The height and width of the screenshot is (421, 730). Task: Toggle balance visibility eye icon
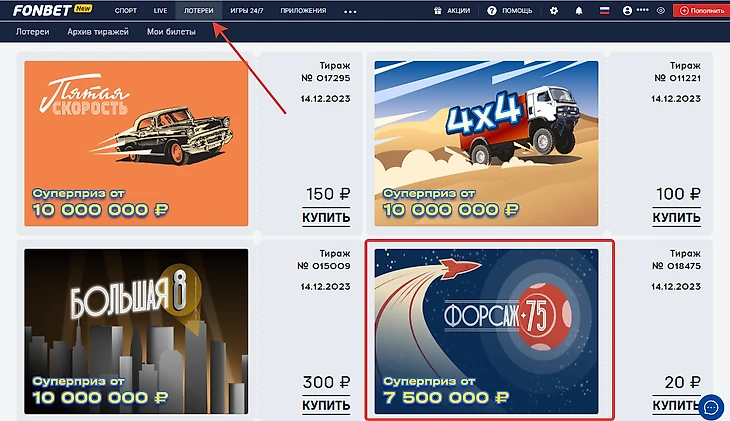pos(661,10)
